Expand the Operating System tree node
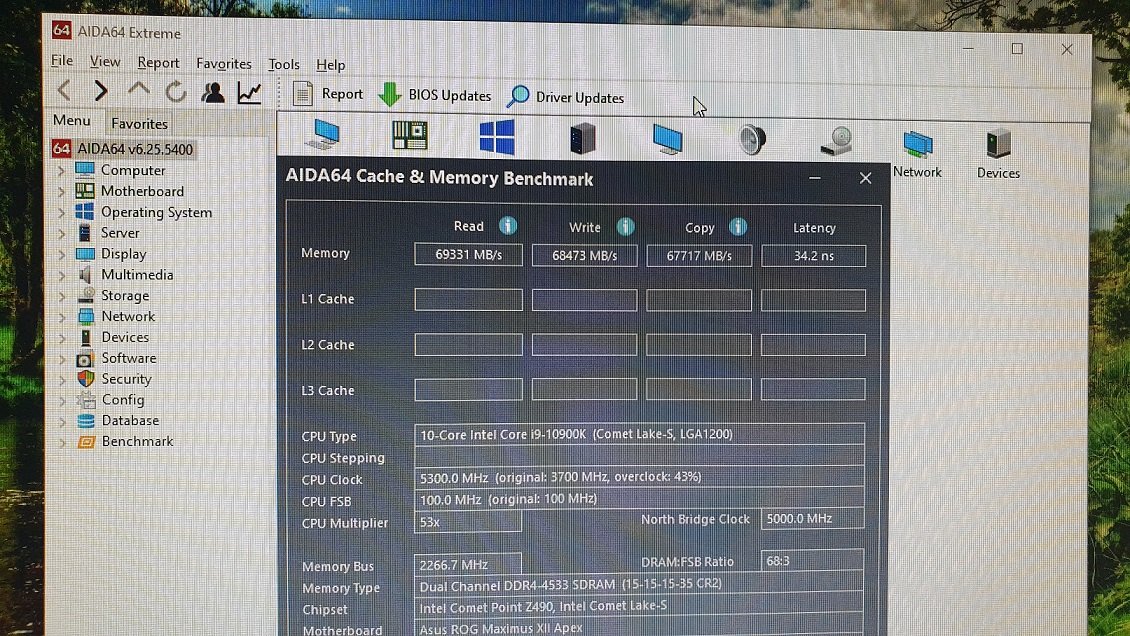 coord(61,212)
